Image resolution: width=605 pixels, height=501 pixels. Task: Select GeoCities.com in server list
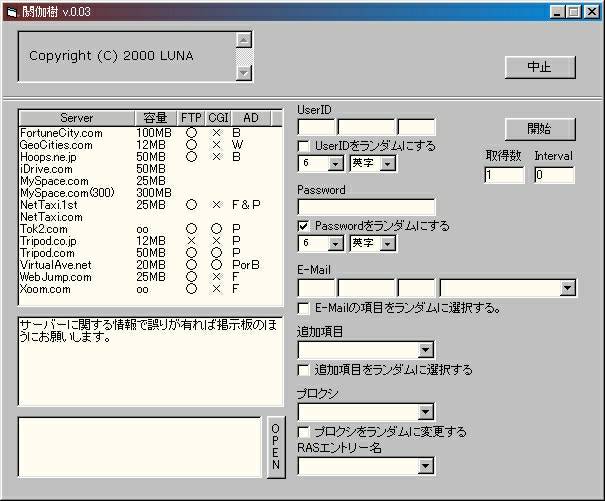pyautogui.click(x=150, y=145)
